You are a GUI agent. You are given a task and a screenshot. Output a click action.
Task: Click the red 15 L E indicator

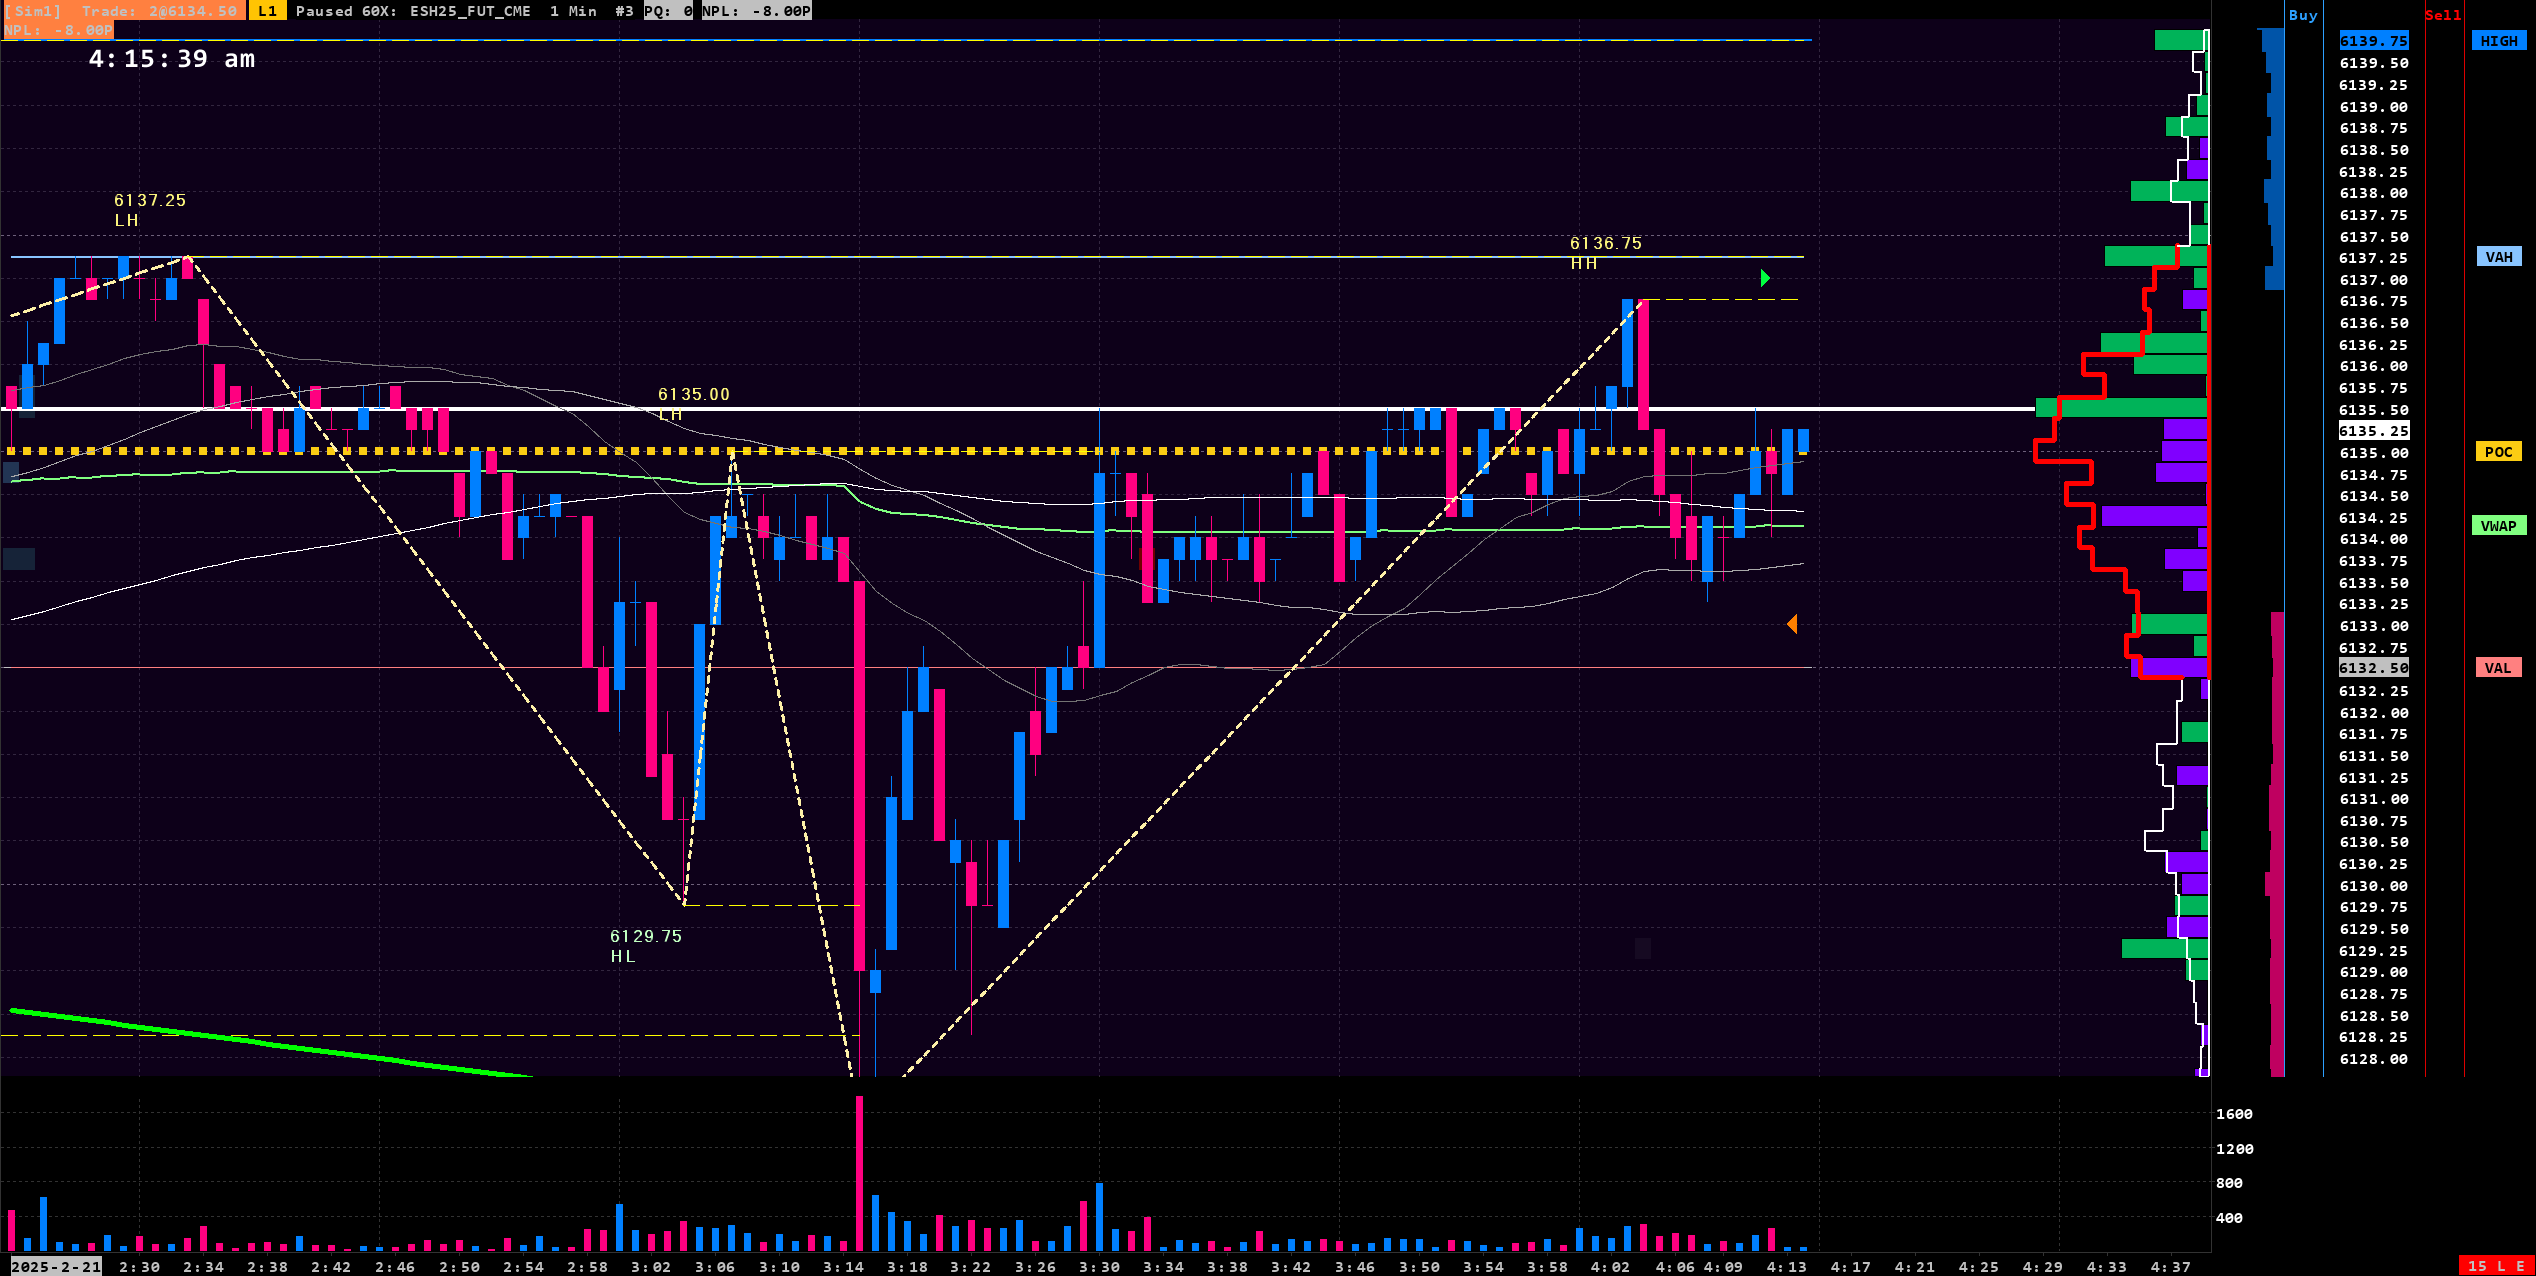2496,1266
